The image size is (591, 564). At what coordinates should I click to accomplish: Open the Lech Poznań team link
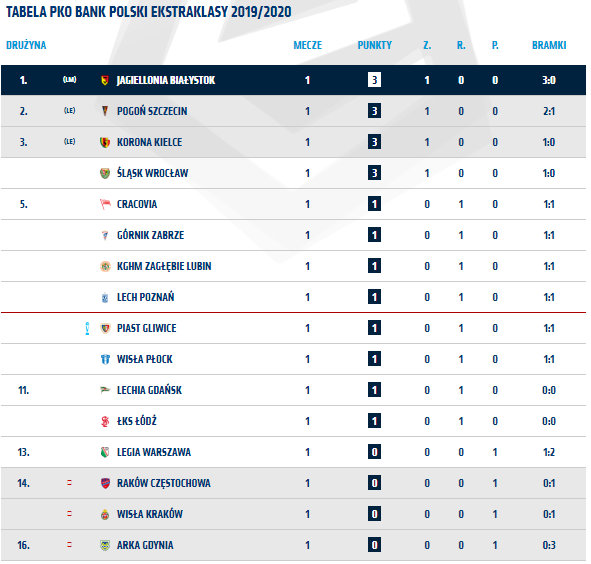[145, 297]
